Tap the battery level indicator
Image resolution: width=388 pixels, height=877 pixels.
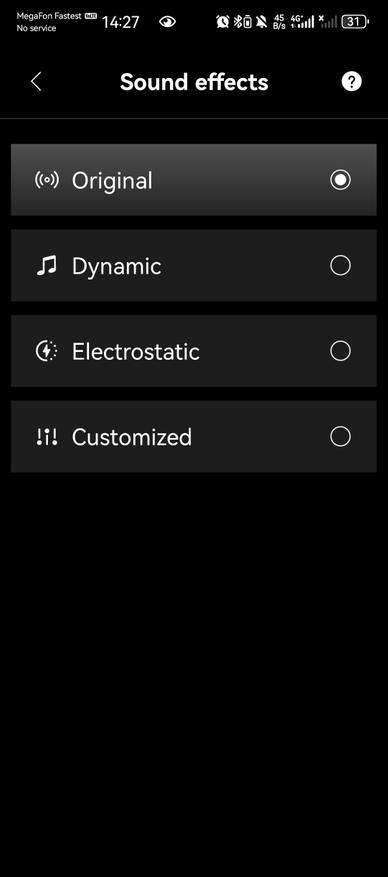(x=355, y=22)
